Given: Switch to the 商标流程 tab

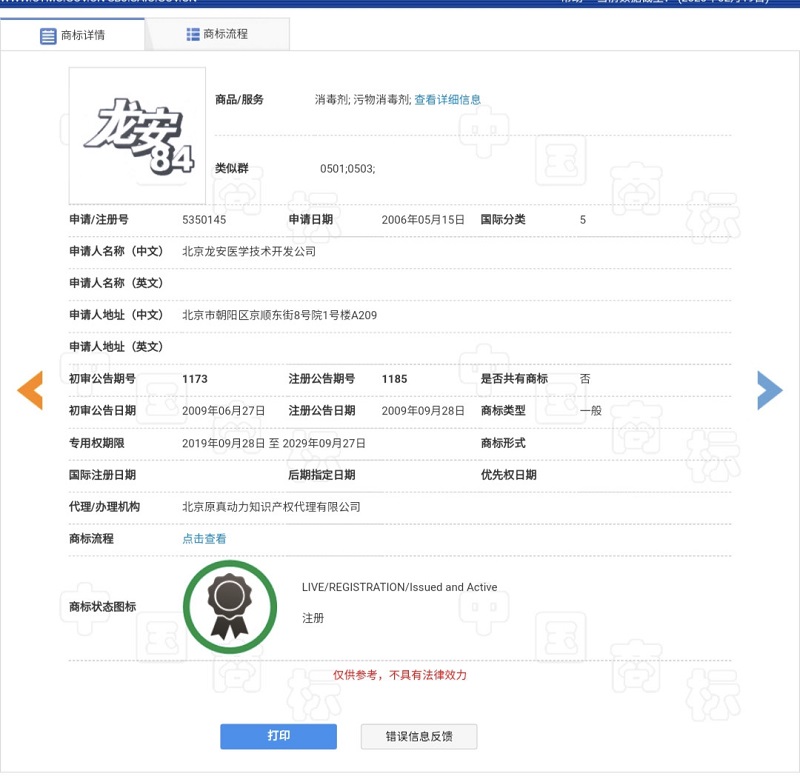Looking at the screenshot, I should [225, 34].
